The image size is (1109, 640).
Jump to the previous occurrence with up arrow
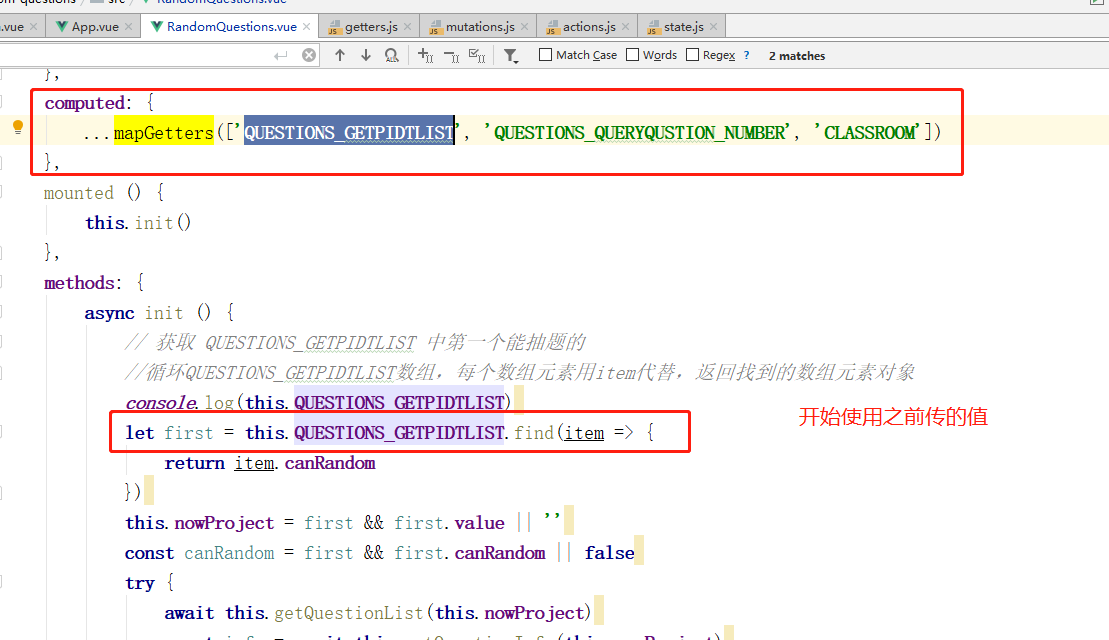coord(339,55)
